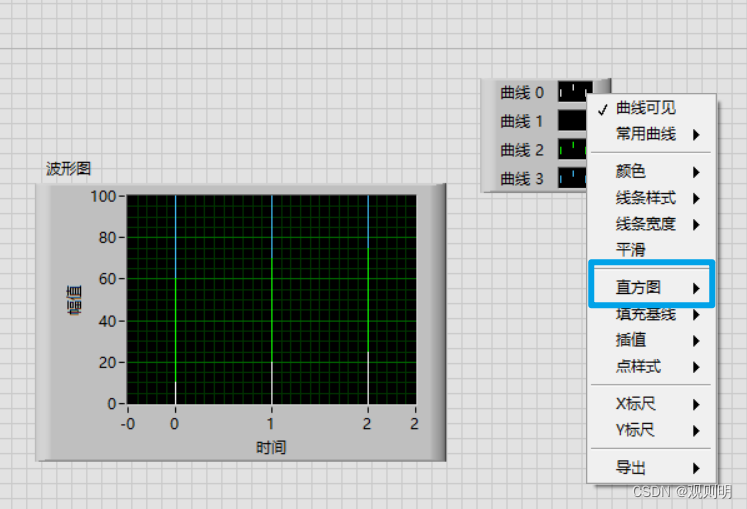
Task: Open the 直方图 submenu
Action: tap(651, 287)
